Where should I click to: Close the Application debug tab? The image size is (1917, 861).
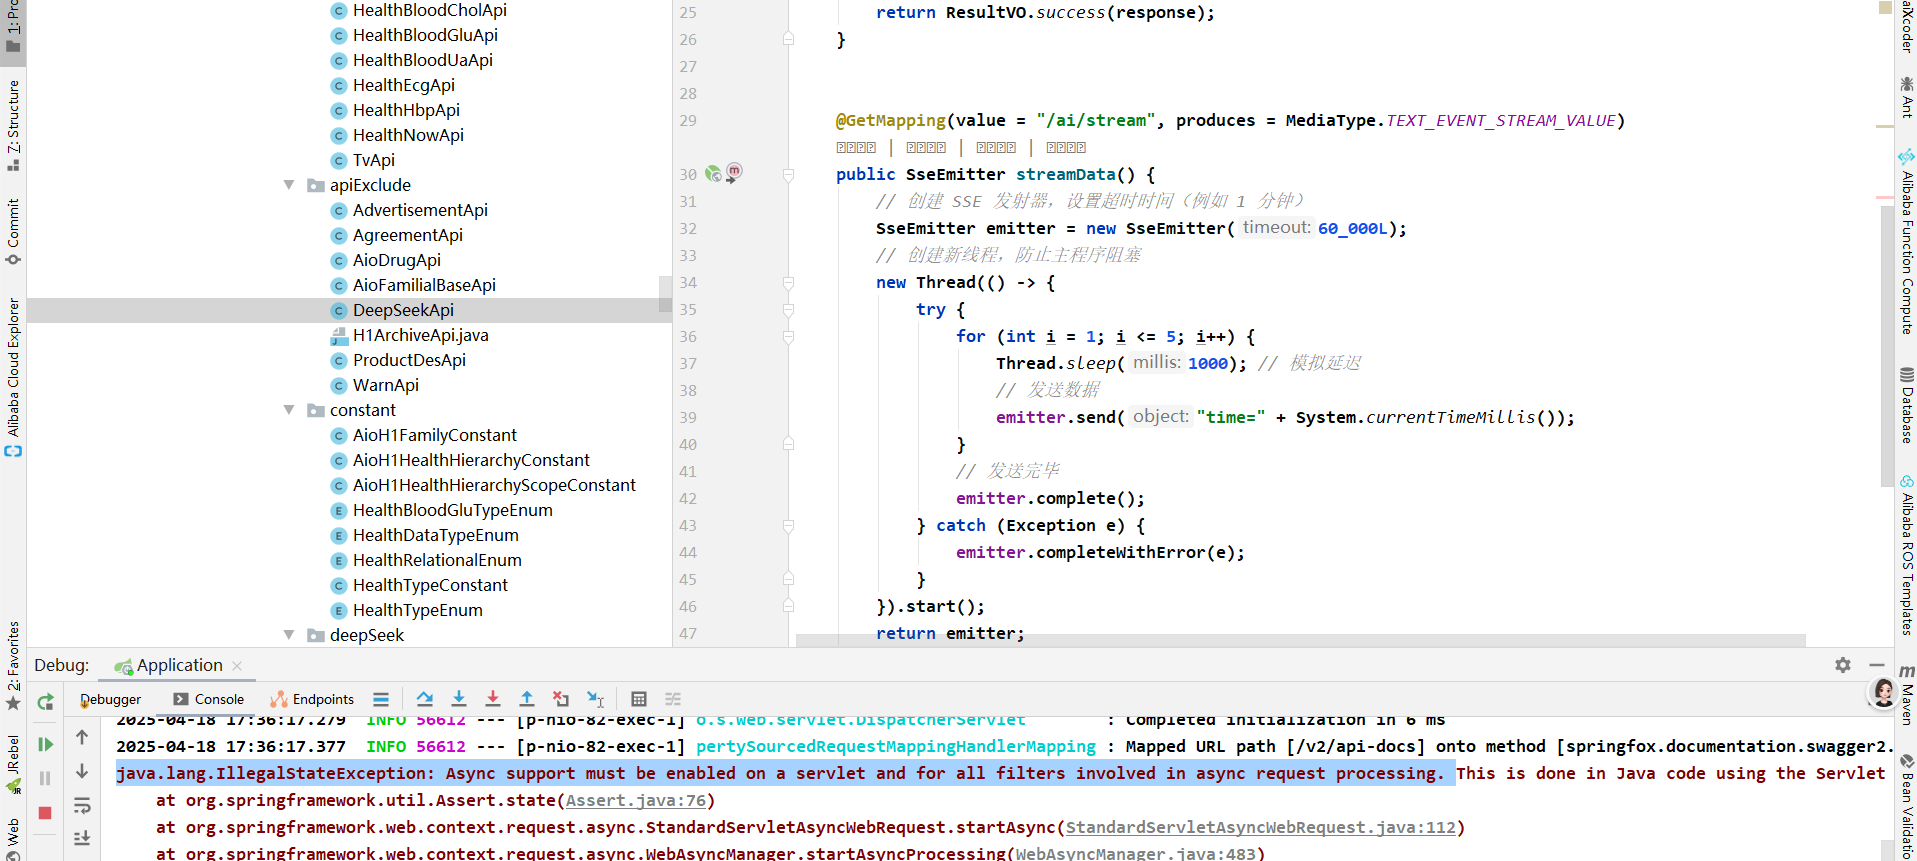(237, 666)
